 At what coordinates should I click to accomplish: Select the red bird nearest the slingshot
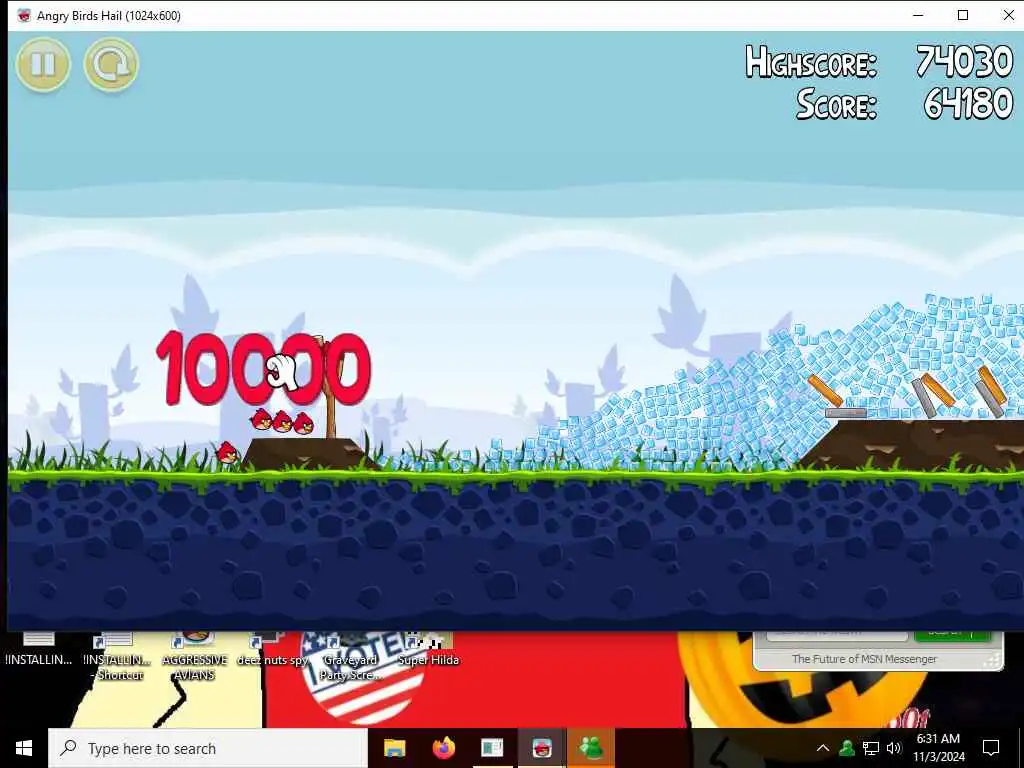pyautogui.click(x=304, y=423)
